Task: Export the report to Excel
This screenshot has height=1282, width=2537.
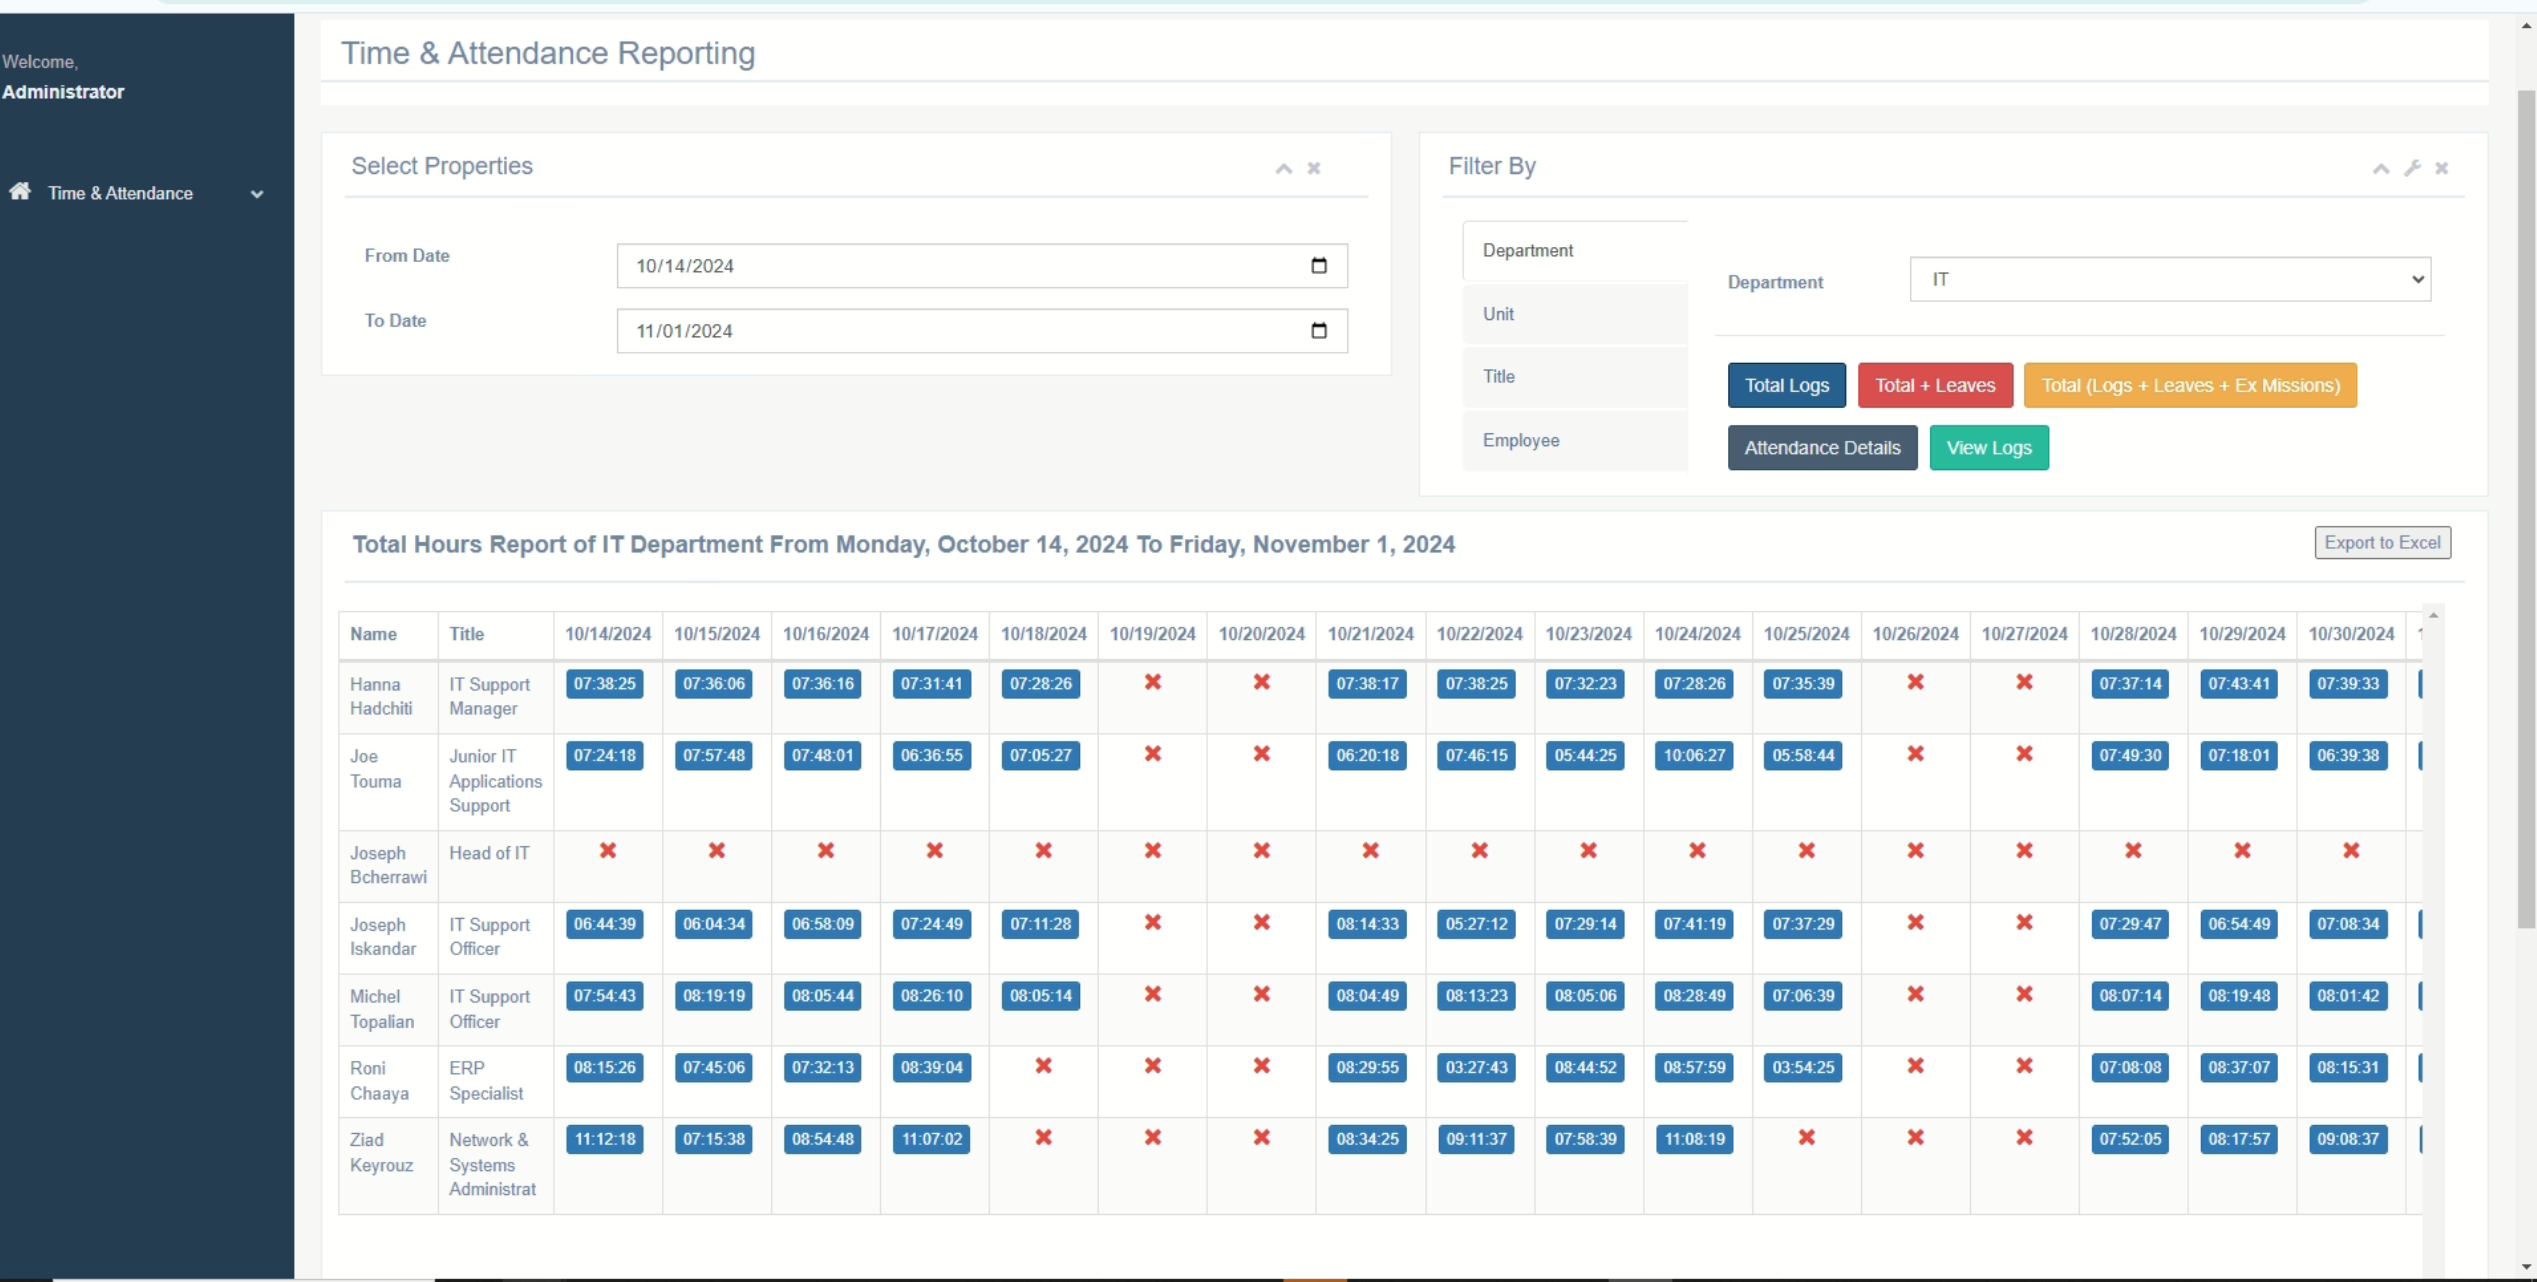Action: 2381,542
